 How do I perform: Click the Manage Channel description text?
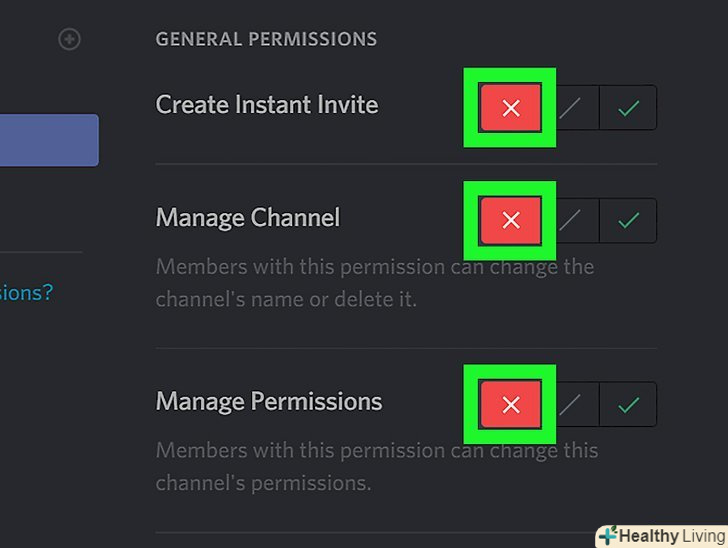click(375, 283)
